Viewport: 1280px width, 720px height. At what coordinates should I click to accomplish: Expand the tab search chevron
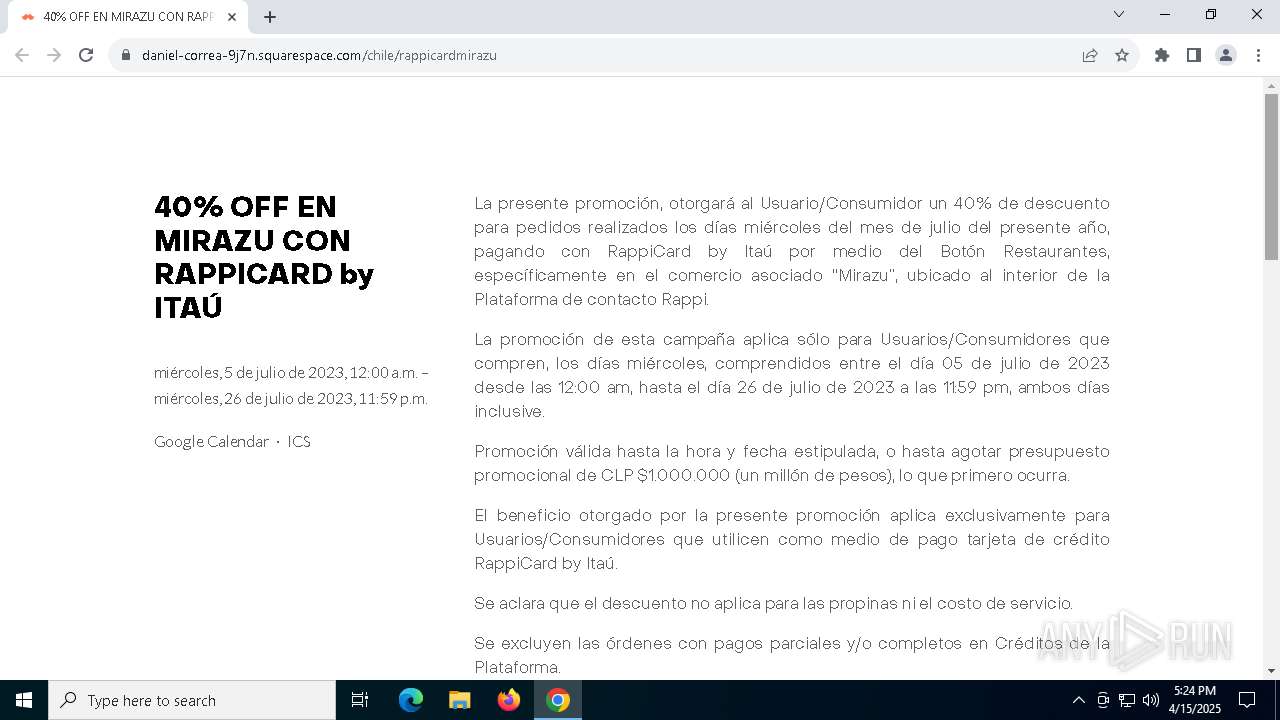(1119, 14)
